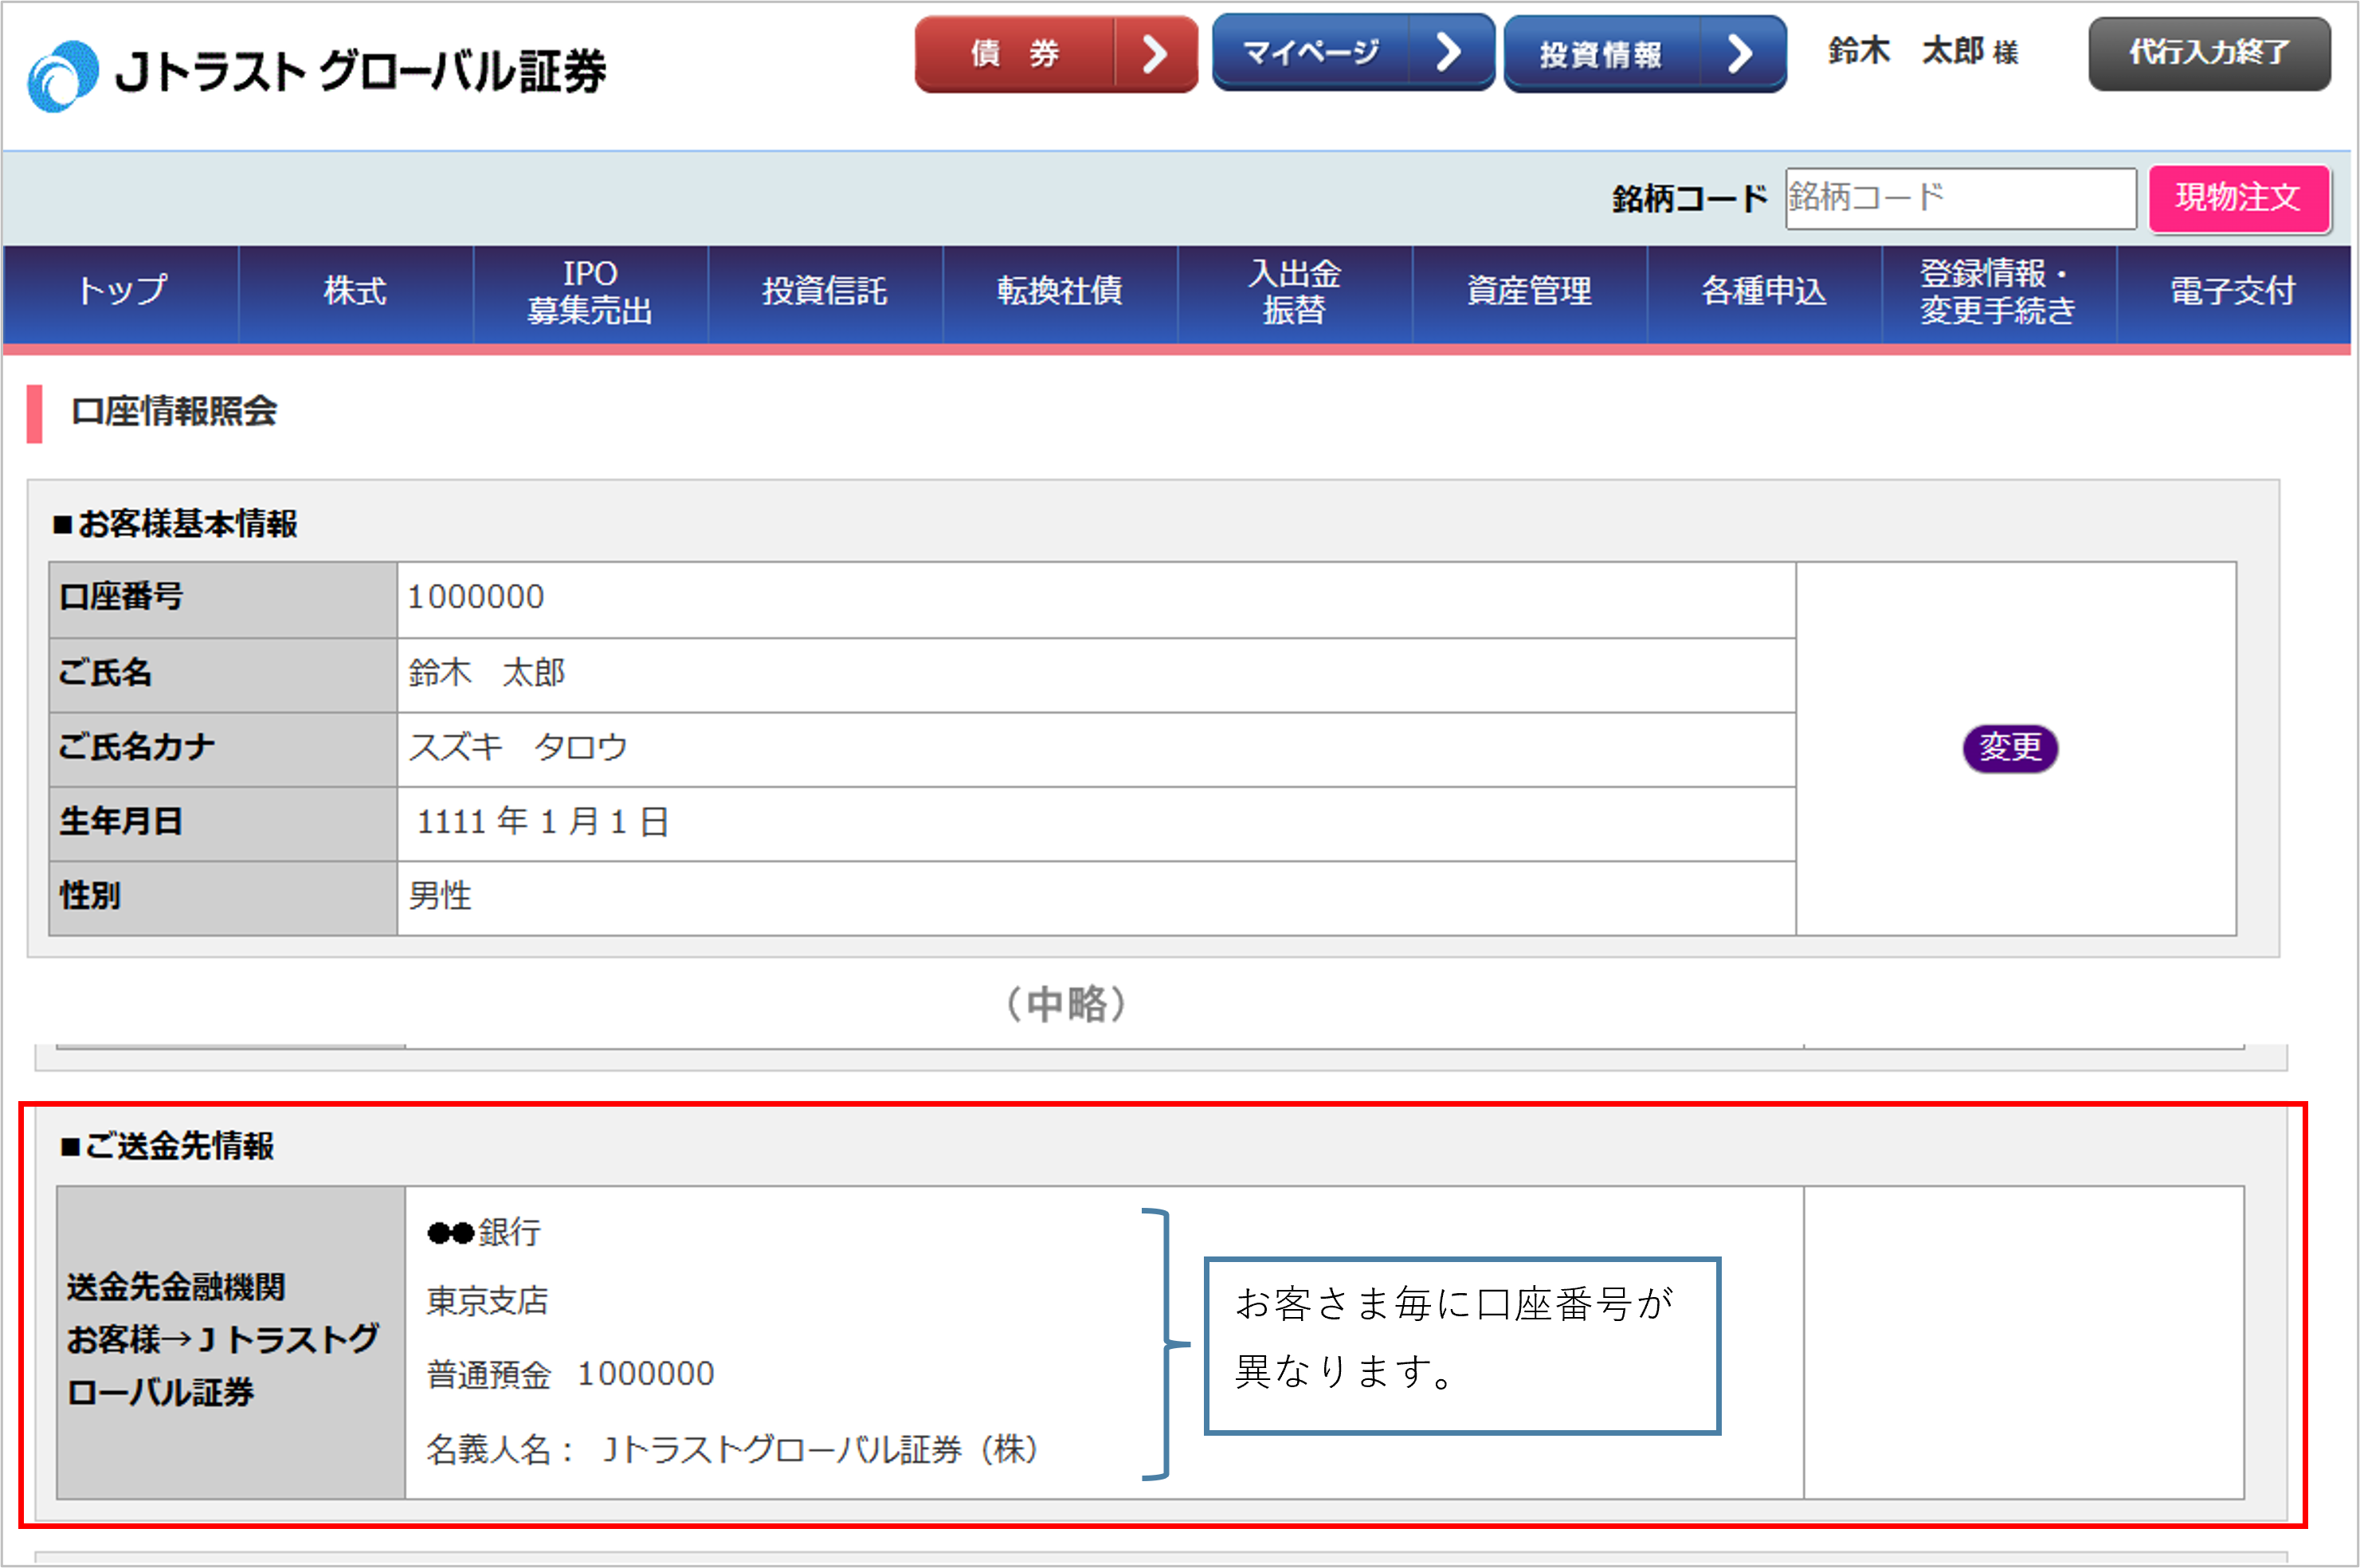Select 普通預金 1000000 account text
This screenshot has width=2360, height=1568.
(x=571, y=1375)
